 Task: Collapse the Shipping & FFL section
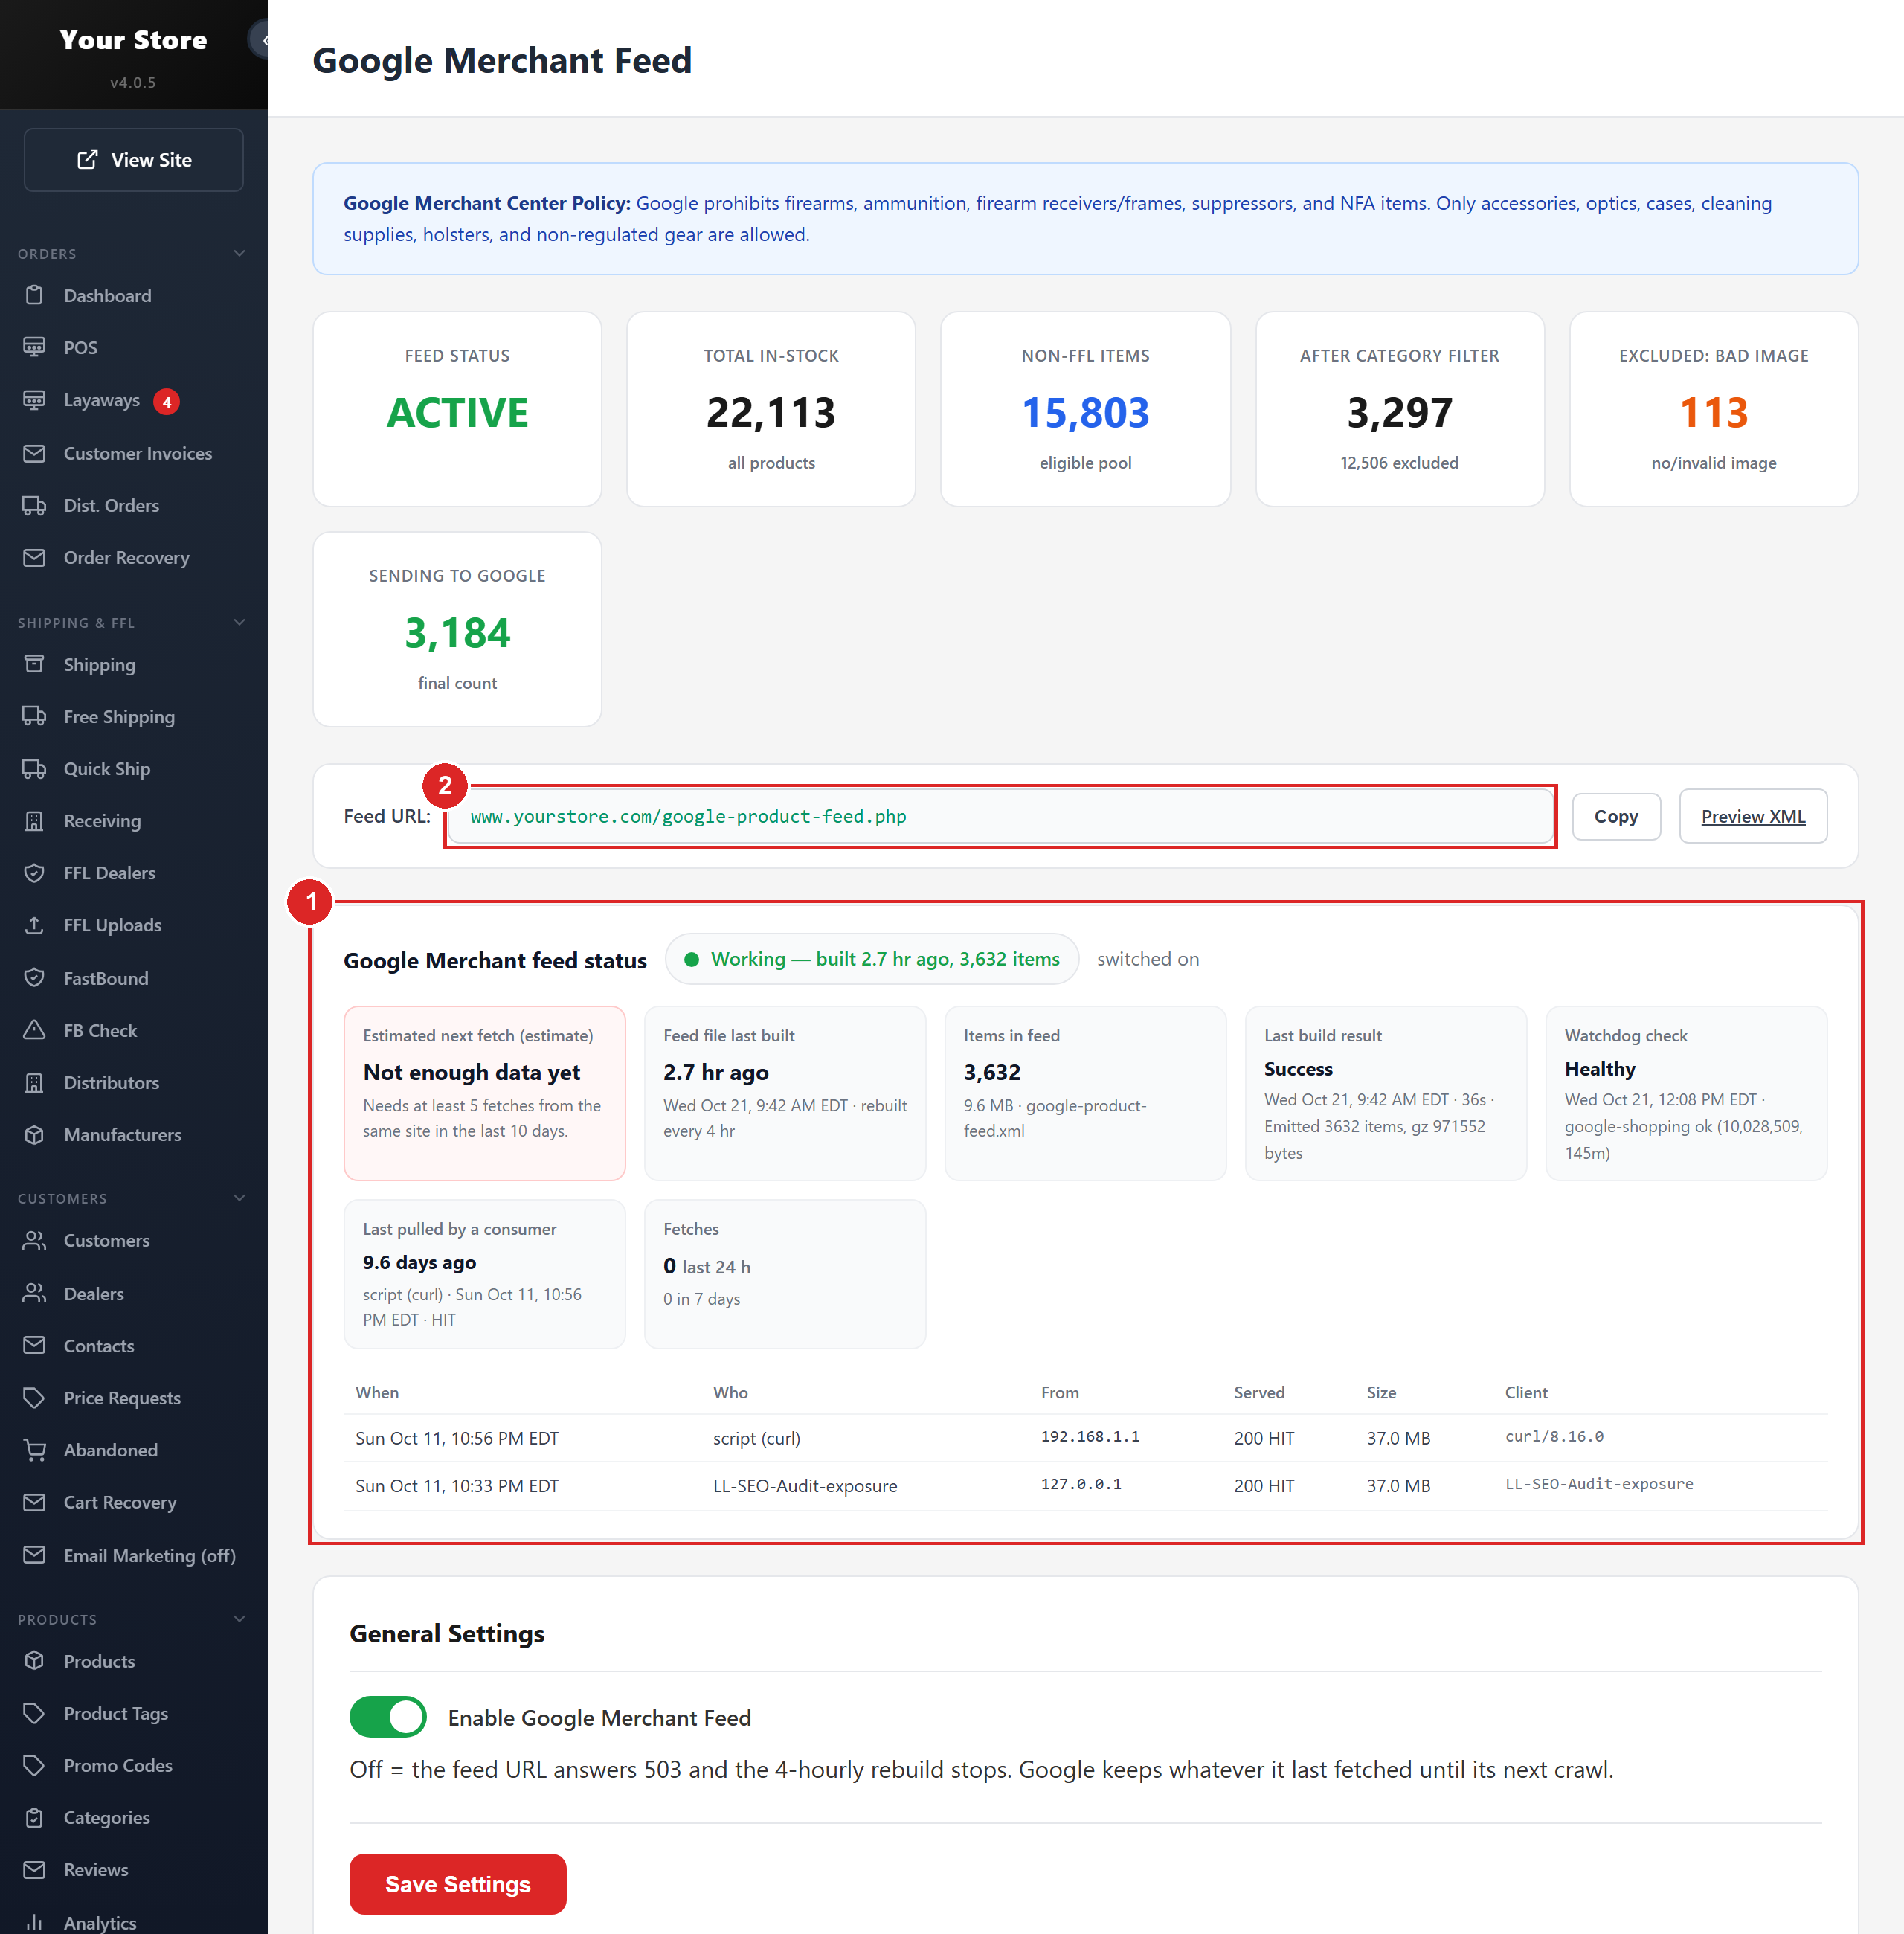point(239,622)
